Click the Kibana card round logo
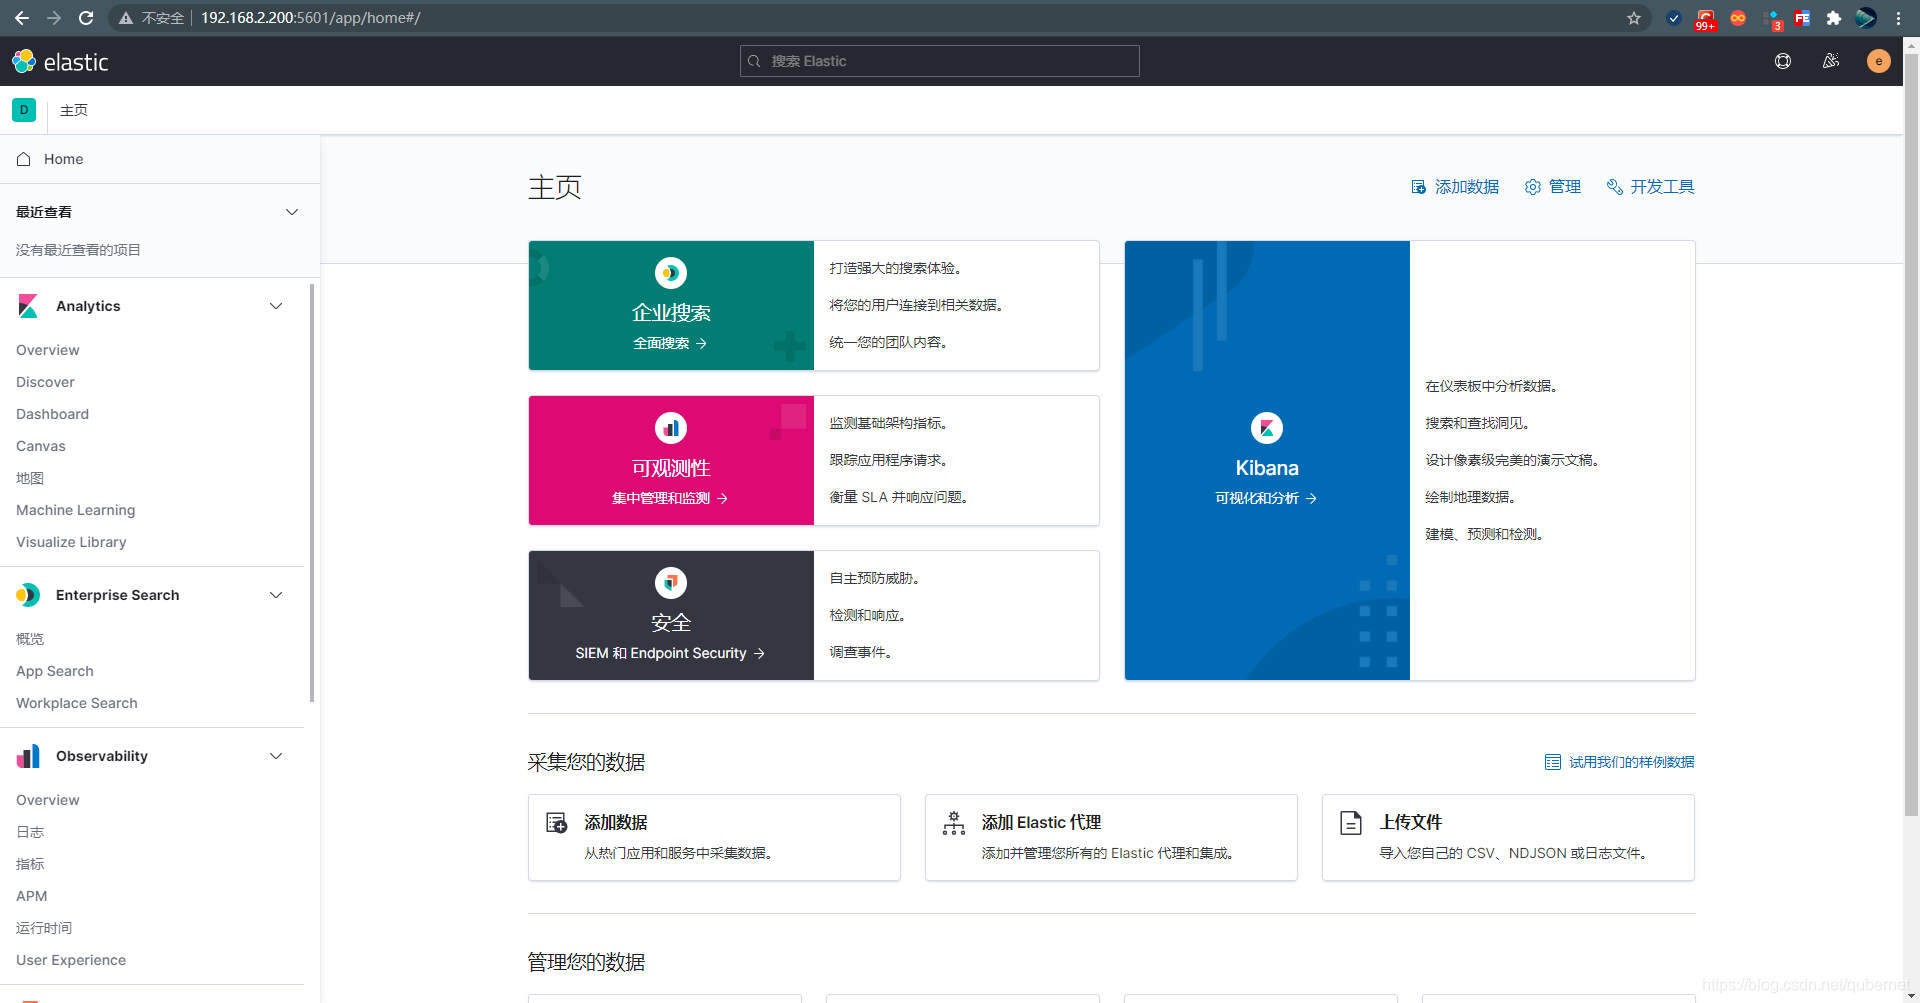Screen dimensions: 1920x1003 (x=1267, y=428)
